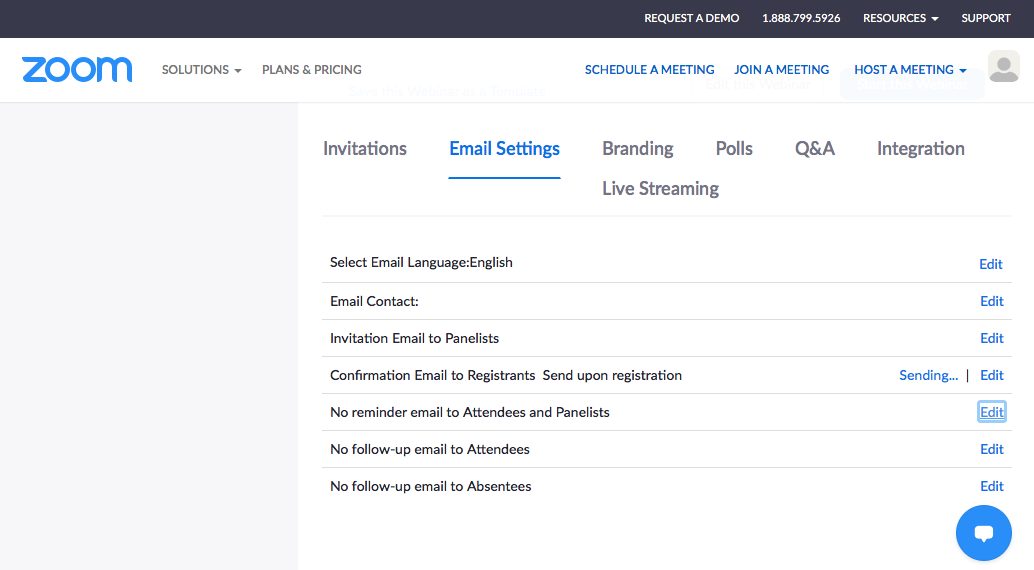Edit the Email Contact row
The image size is (1034, 570).
coord(991,301)
